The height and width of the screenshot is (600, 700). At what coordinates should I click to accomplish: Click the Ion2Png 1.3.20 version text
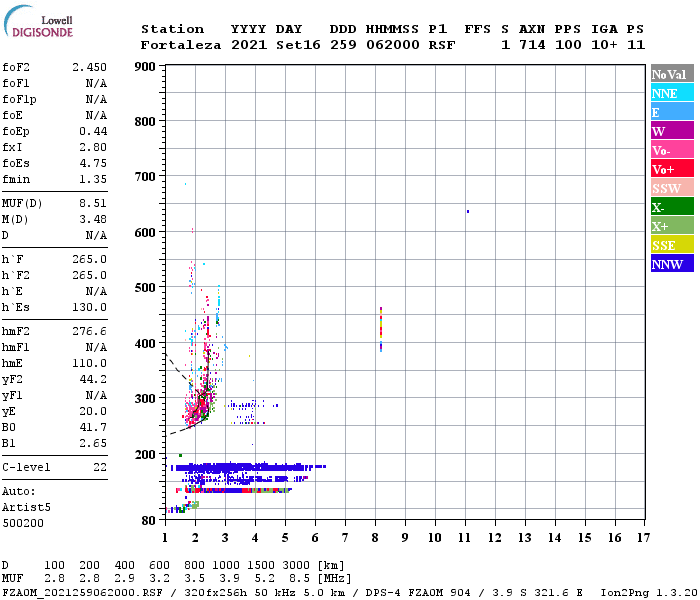pyautogui.click(x=649, y=593)
